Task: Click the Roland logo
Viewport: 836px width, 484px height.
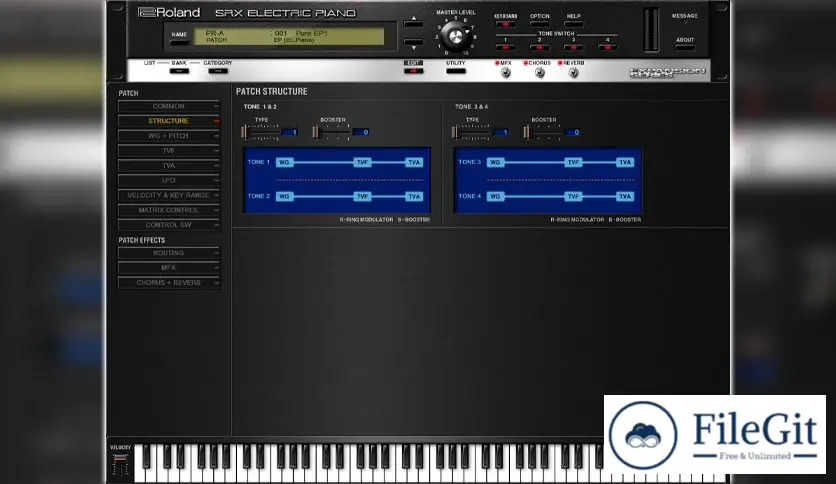Action: (168, 12)
